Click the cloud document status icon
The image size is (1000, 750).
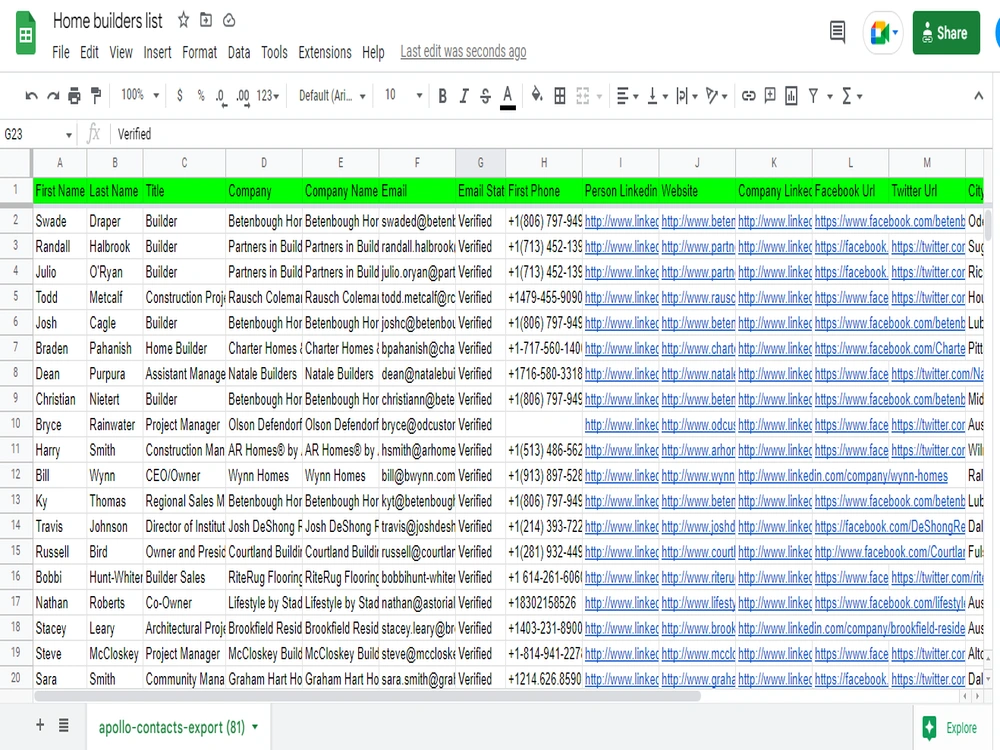229,20
